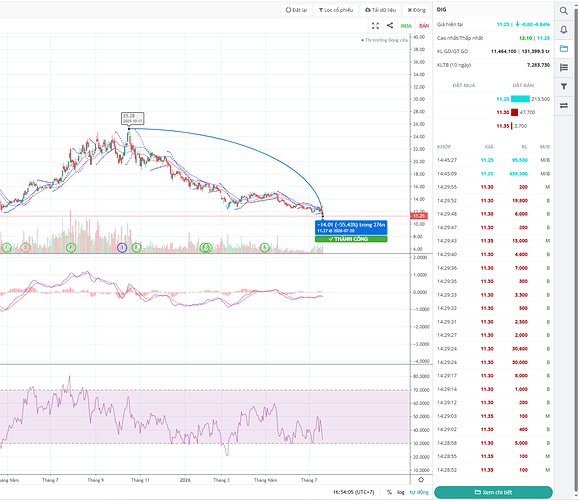Click the THÀNH CÔNG green badge

(x=351, y=239)
